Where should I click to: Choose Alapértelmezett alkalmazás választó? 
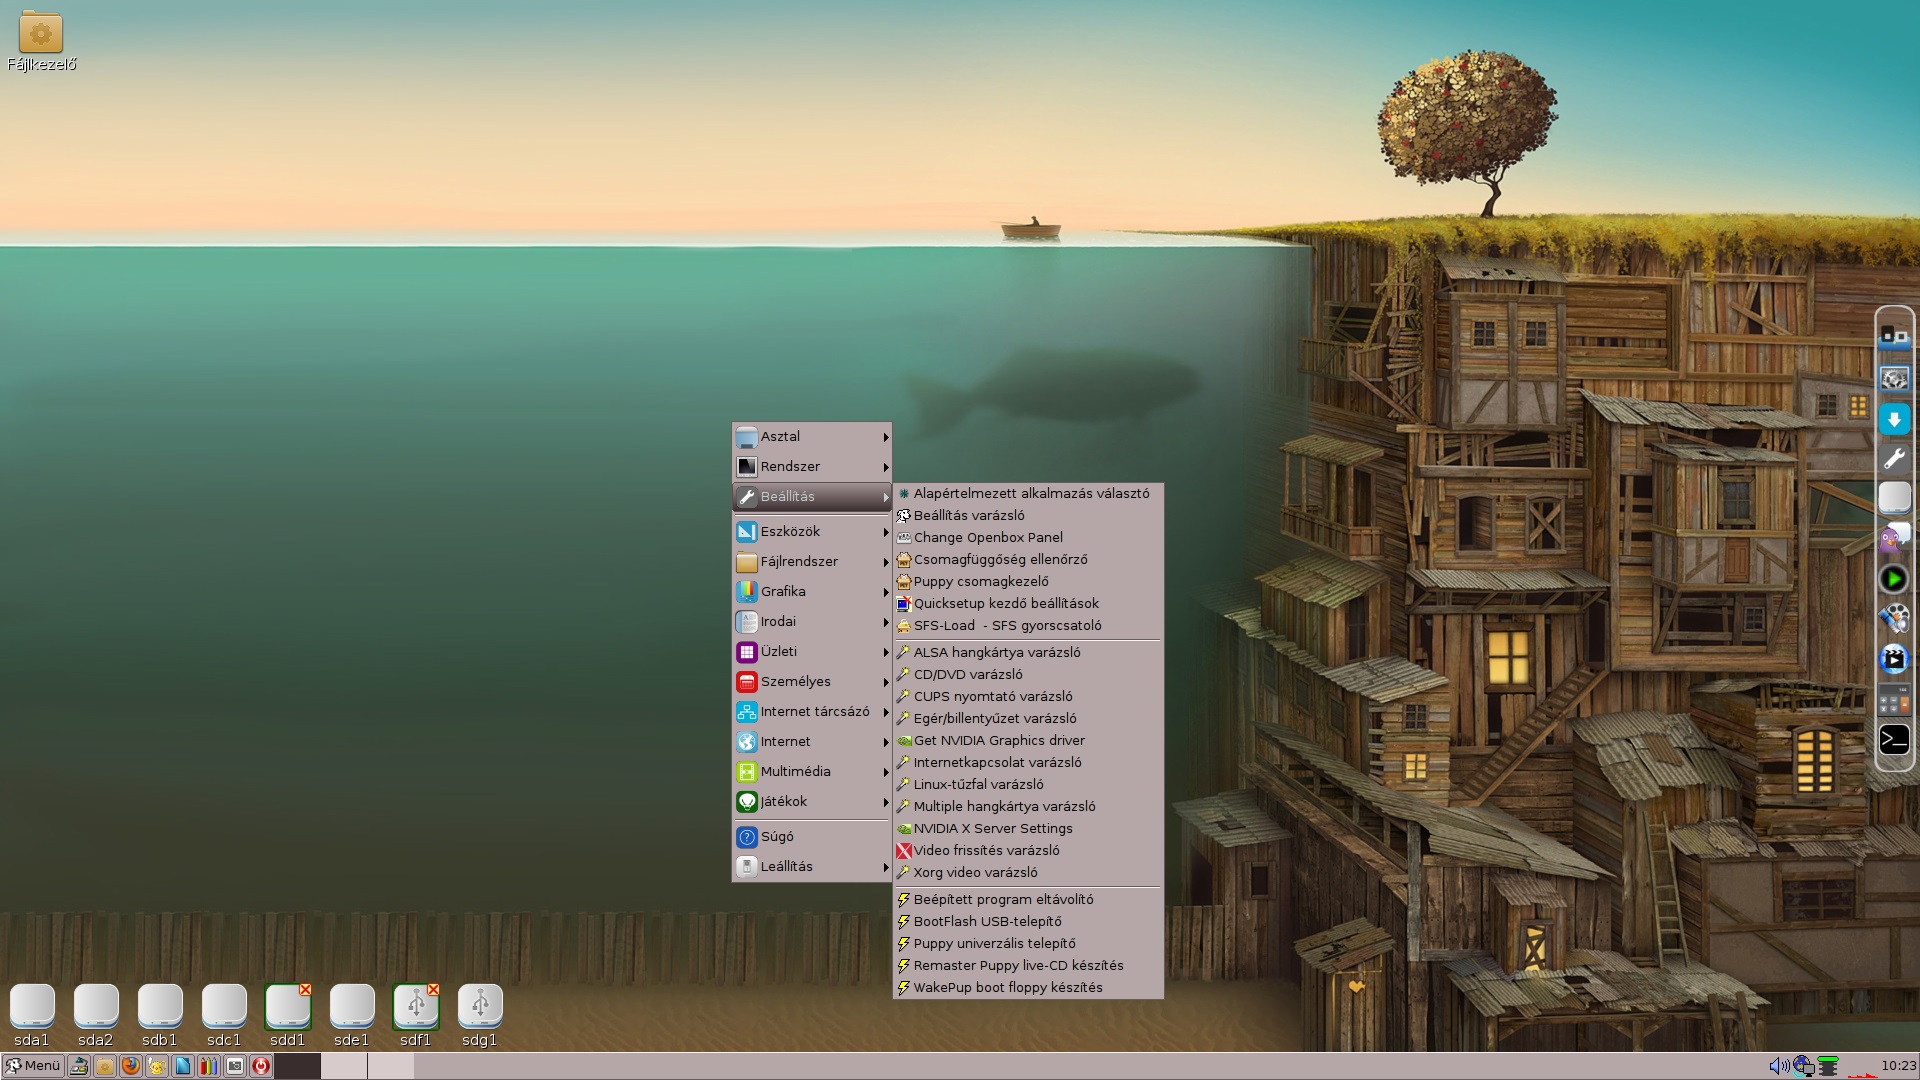1028,494
